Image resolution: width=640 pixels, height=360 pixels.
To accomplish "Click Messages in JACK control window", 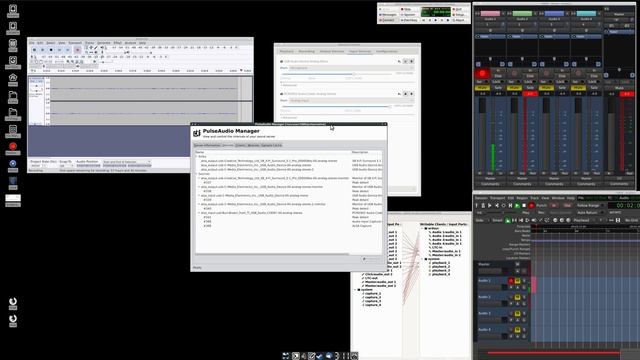I will click(x=388, y=15).
